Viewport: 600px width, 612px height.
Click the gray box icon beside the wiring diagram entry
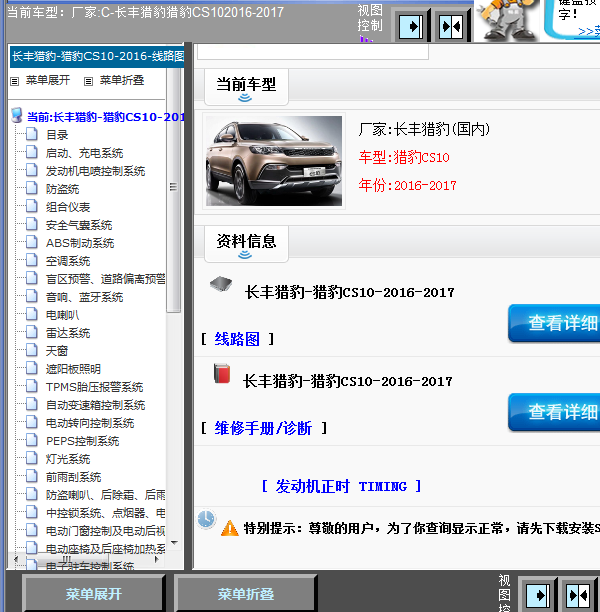pos(221,284)
